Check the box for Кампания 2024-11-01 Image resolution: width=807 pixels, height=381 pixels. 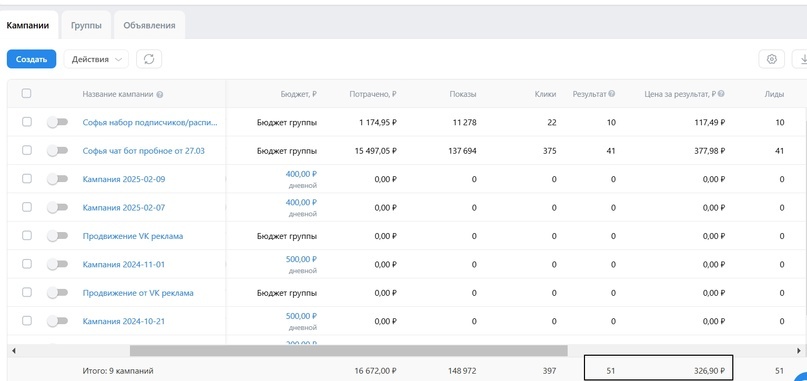[x=26, y=264]
